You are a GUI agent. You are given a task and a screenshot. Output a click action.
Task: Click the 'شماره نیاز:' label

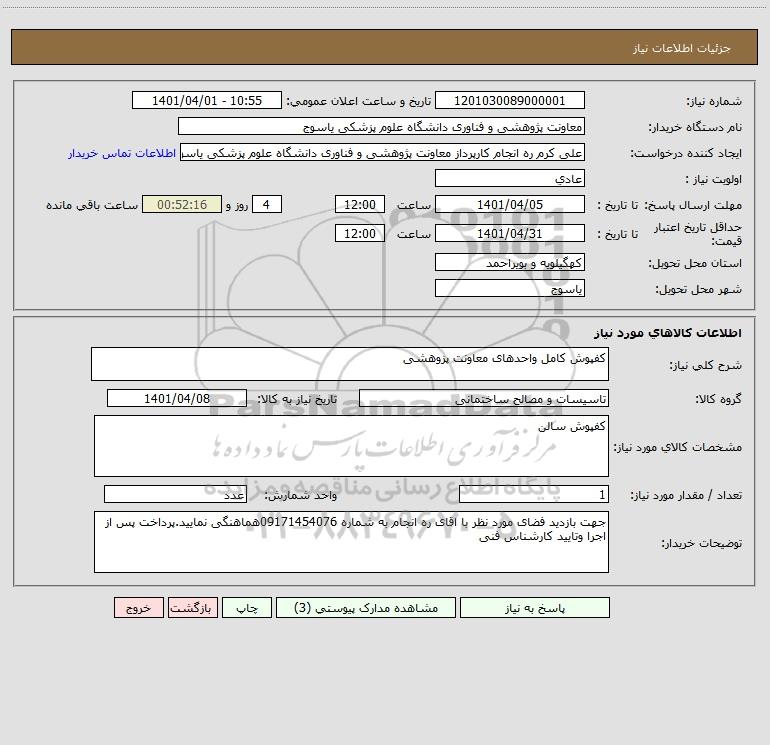714,101
